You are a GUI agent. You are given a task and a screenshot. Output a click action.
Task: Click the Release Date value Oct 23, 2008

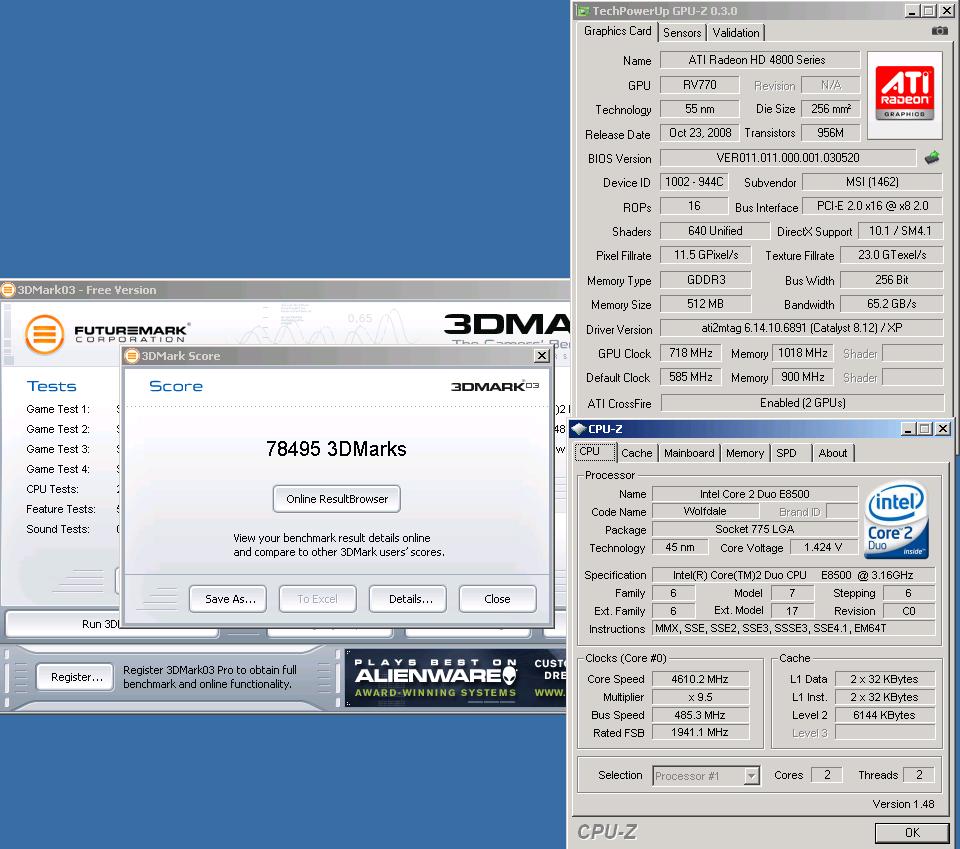(700, 133)
